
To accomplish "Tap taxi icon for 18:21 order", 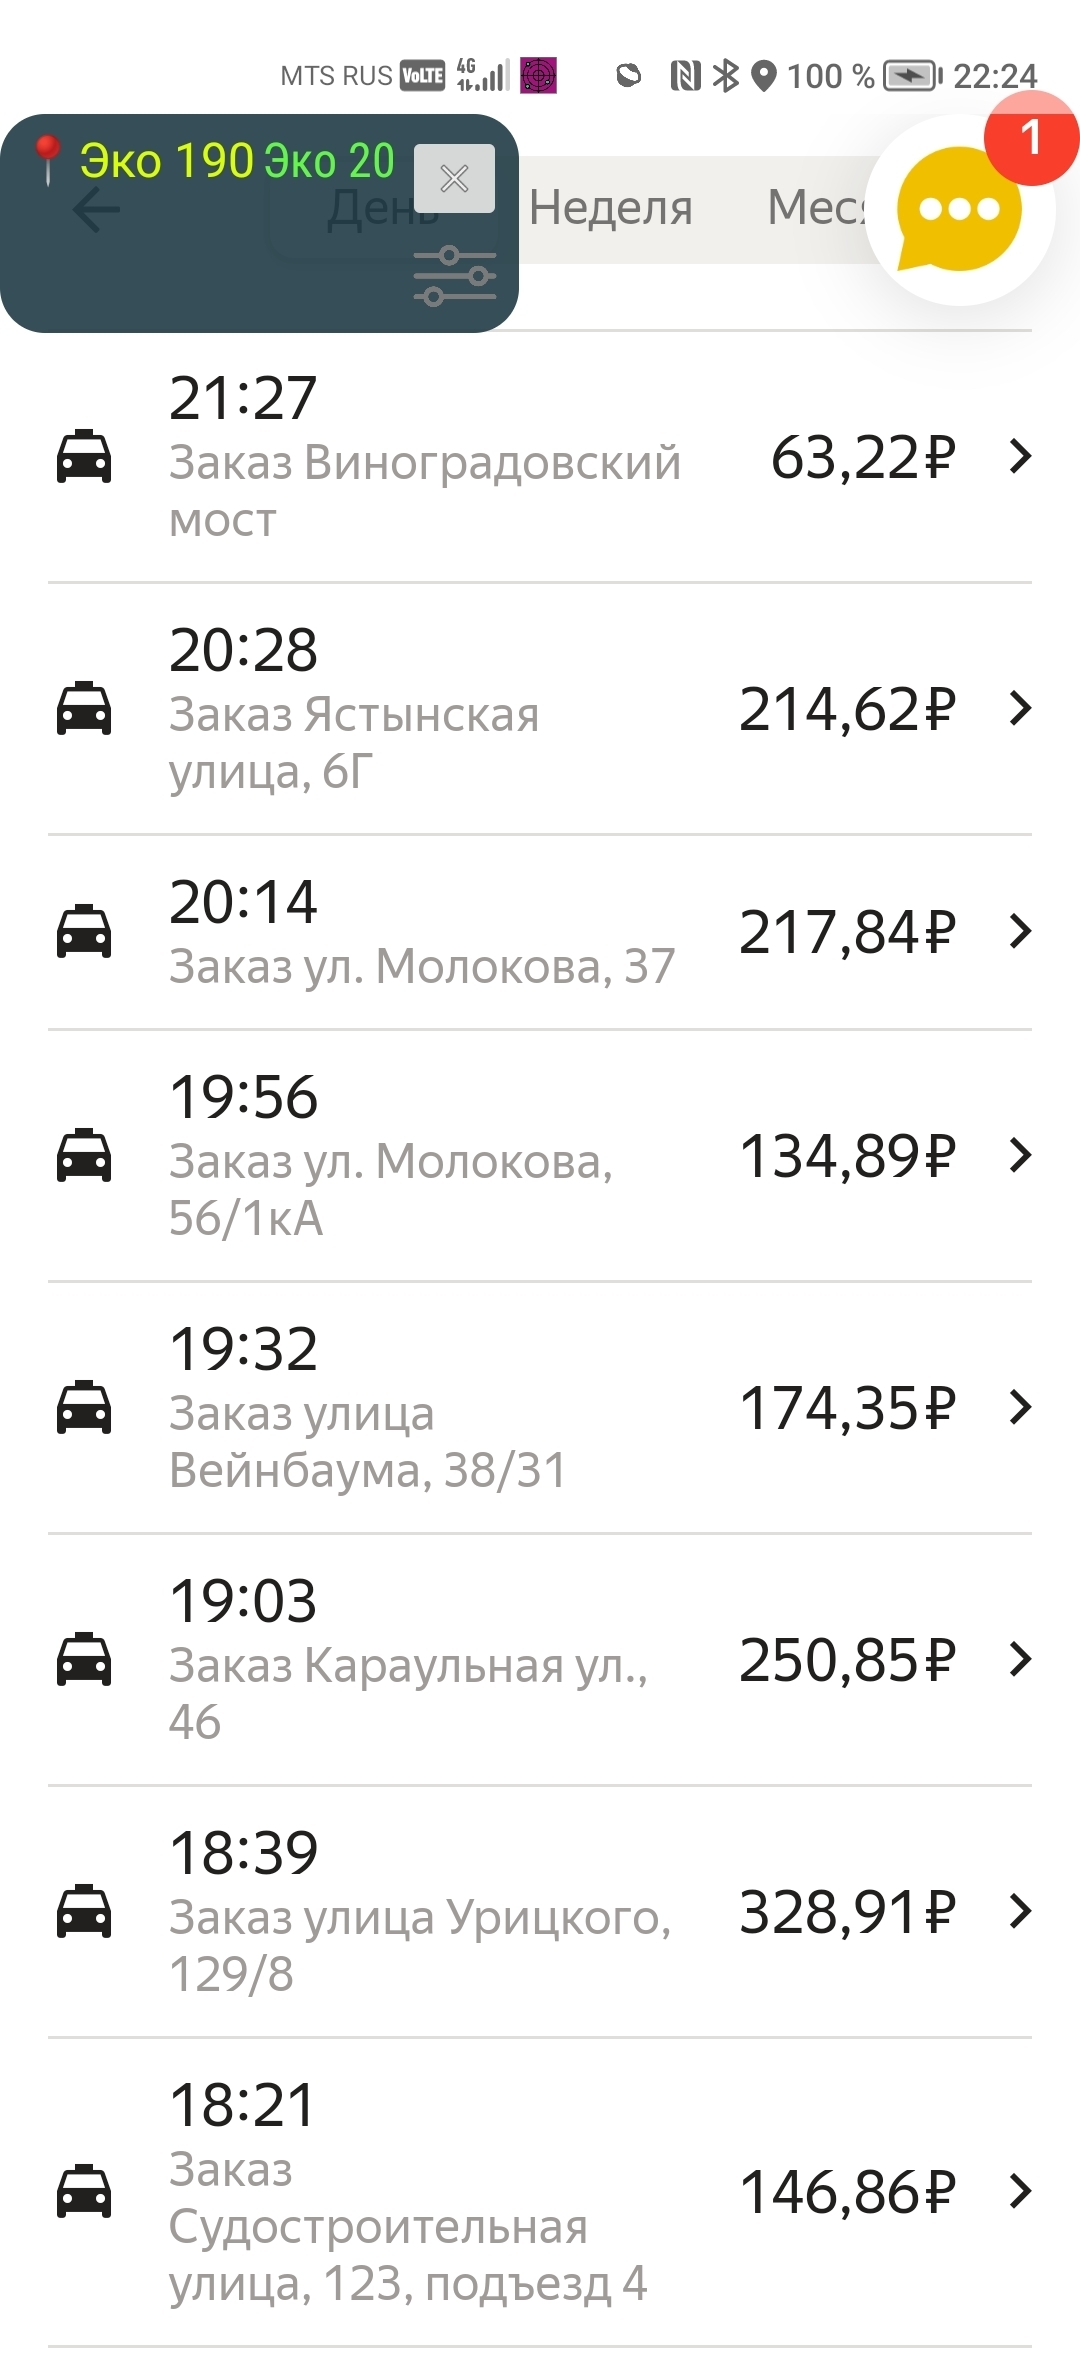I will pos(84,2191).
